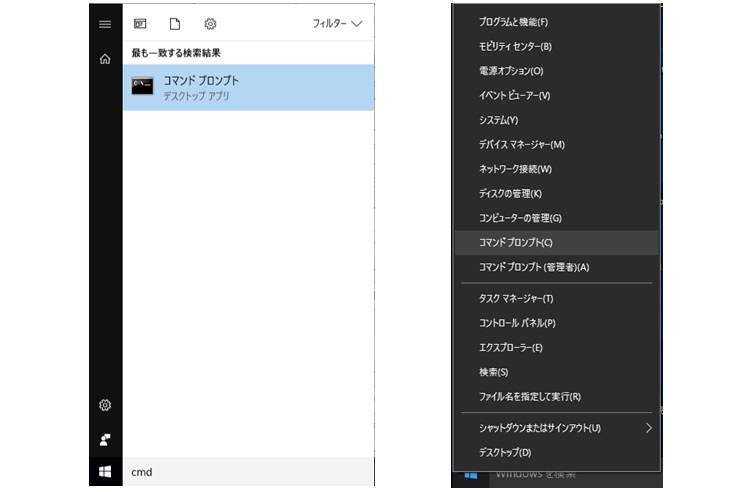Viewport: 743px width, 492px height.
Task: Launch コントロール パネル(P)
Action: click(556, 323)
